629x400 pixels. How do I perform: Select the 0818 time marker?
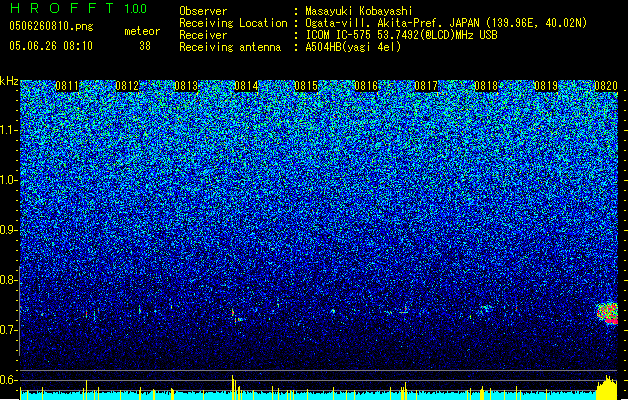pyautogui.click(x=486, y=86)
